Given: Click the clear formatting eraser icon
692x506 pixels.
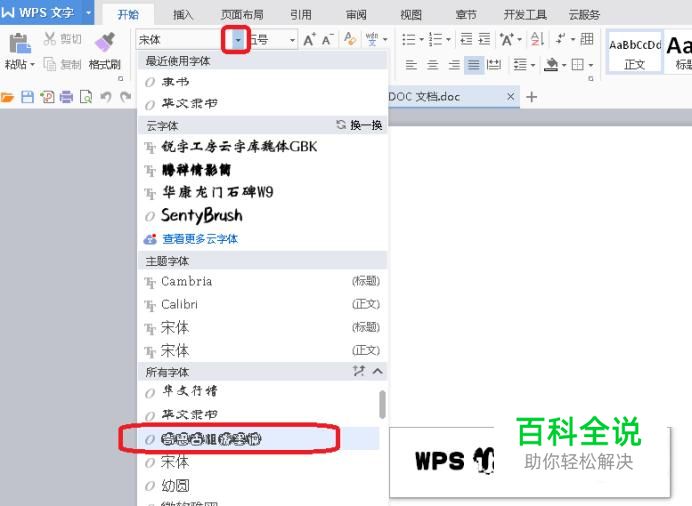Looking at the screenshot, I should pos(350,39).
